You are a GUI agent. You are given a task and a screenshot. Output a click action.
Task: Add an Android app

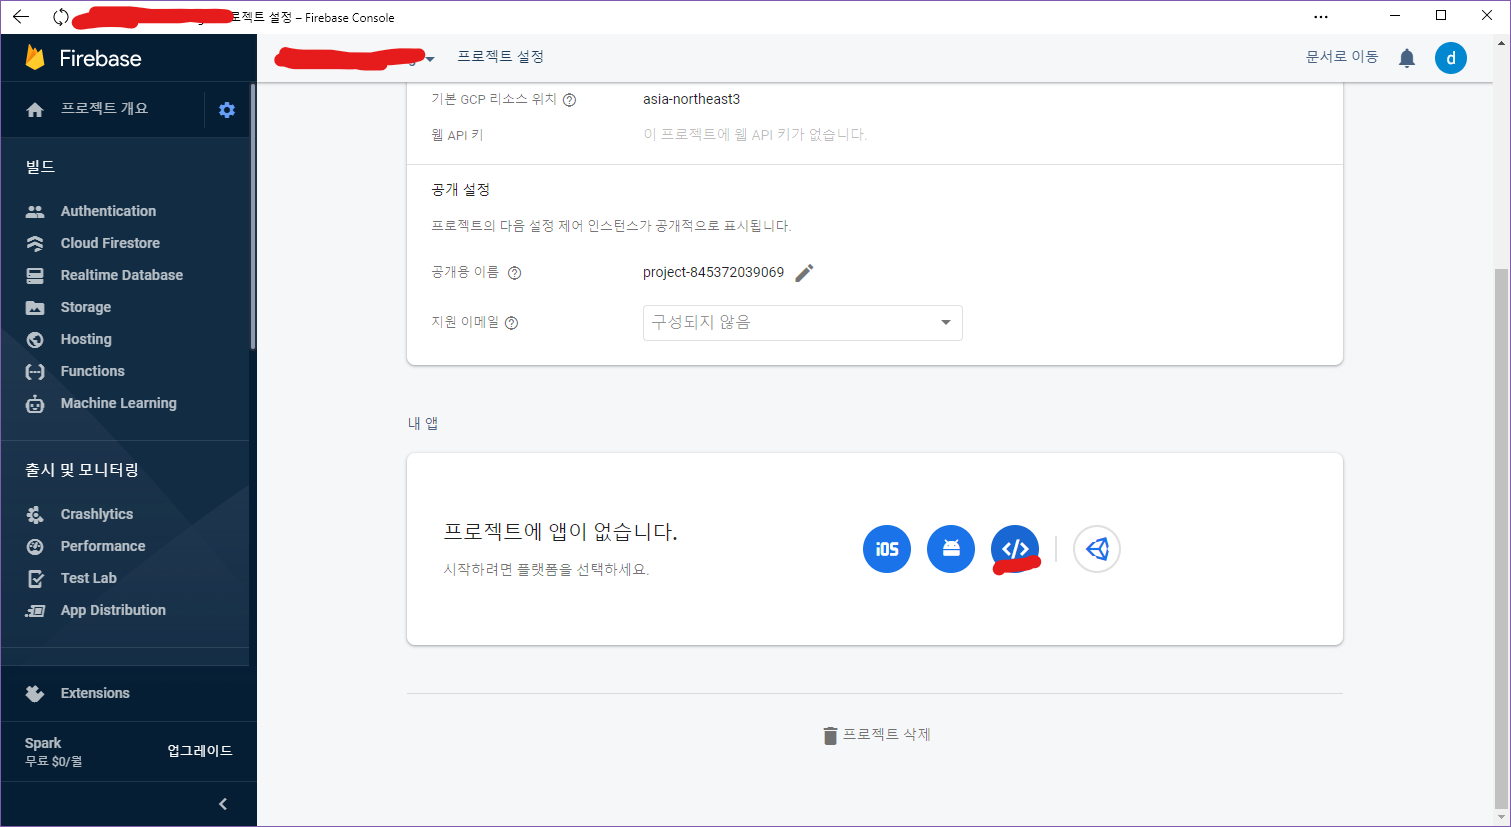pyautogui.click(x=951, y=549)
